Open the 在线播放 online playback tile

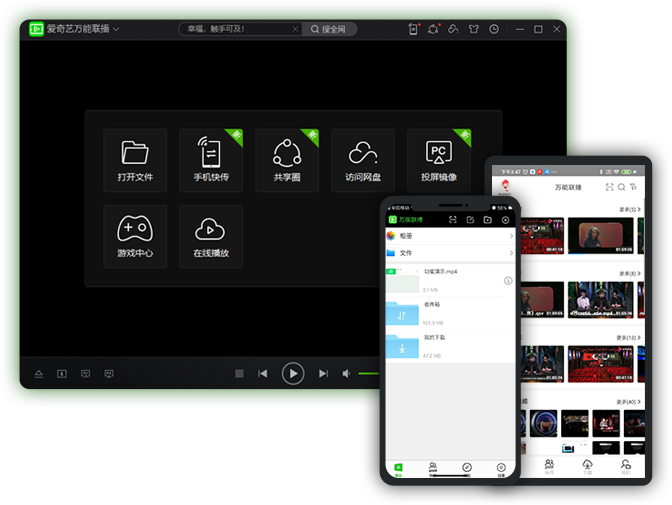point(211,236)
